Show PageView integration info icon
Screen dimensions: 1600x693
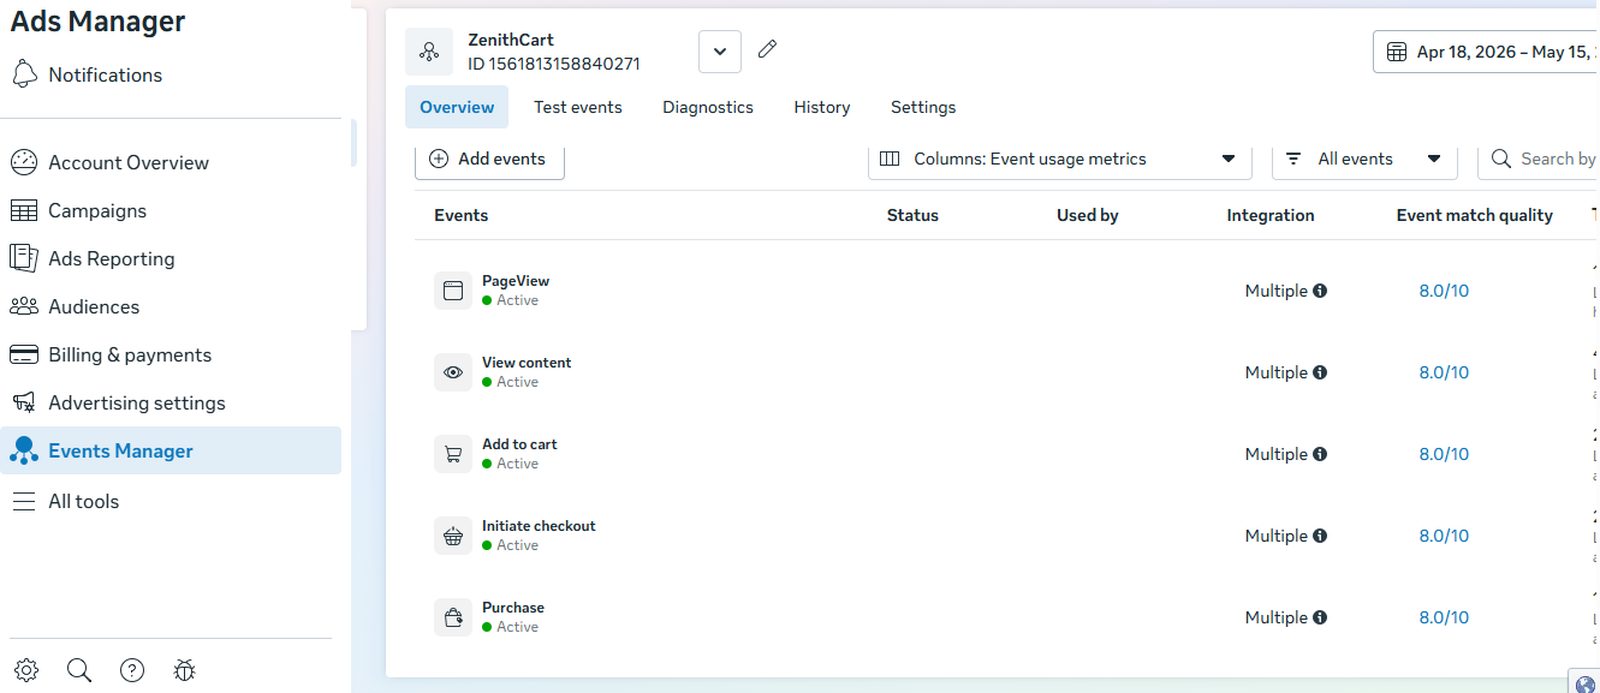[1320, 291]
